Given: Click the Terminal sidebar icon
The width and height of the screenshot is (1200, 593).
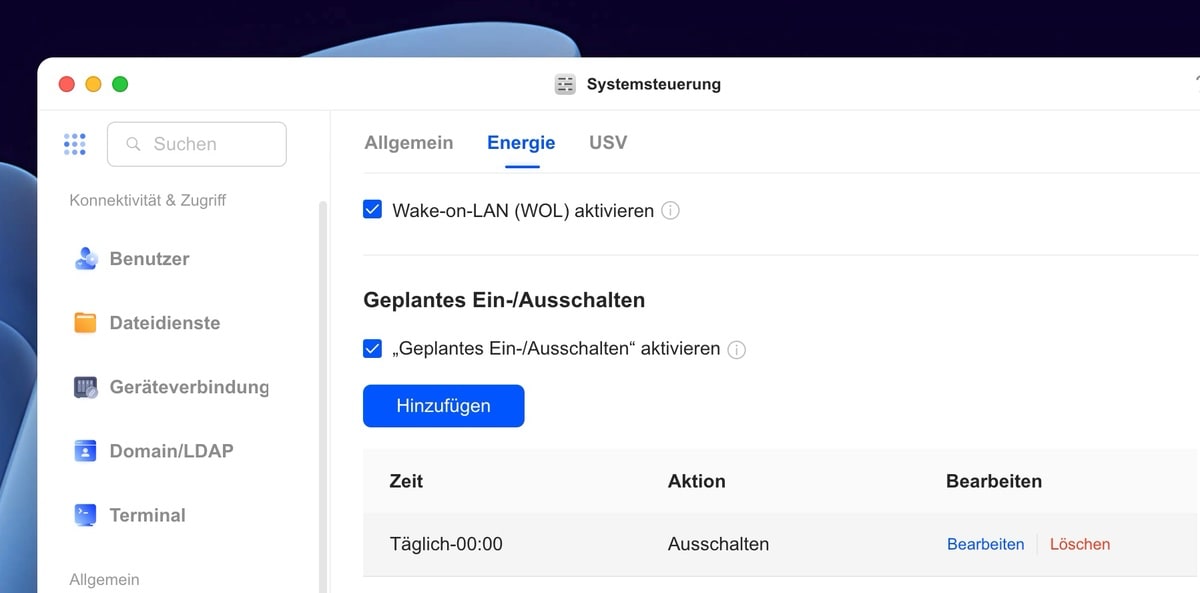Looking at the screenshot, I should [86, 515].
